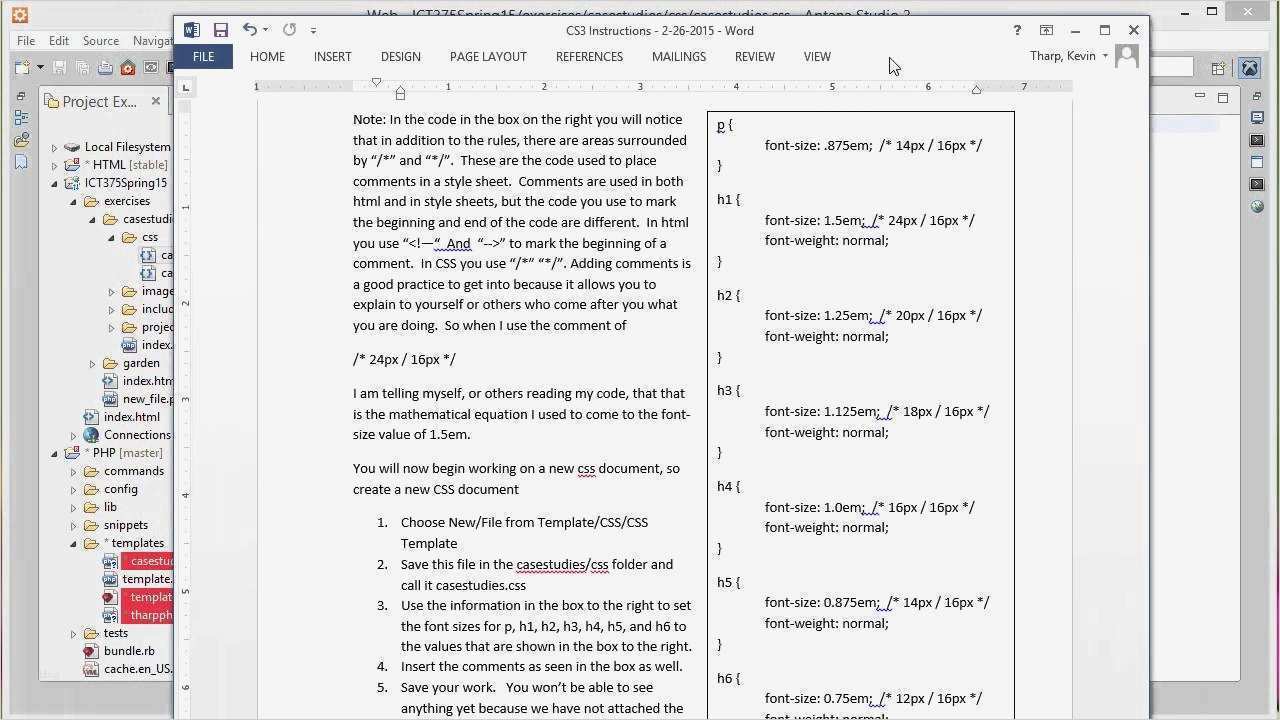Open the upper terminal icon in Aptana's right trim
Viewport: 1280px width, 720px height.
(x=1258, y=139)
